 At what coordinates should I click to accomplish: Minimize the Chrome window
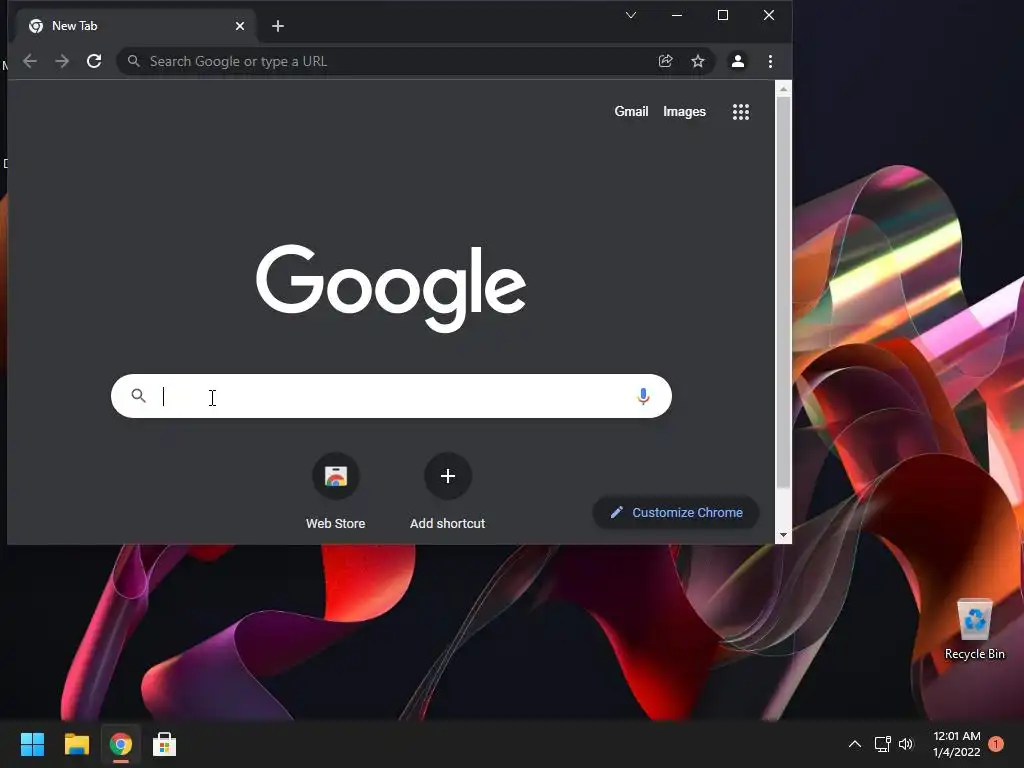[677, 15]
